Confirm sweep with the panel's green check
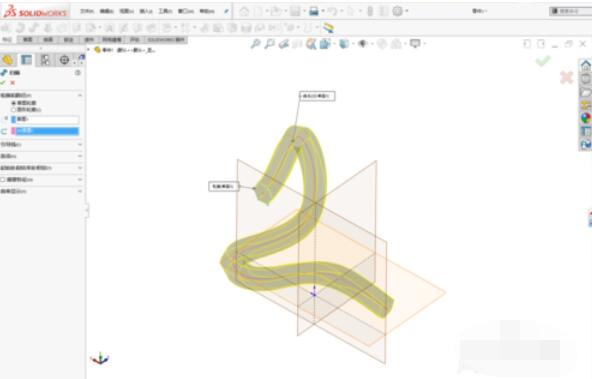The image size is (592, 379). point(3,83)
